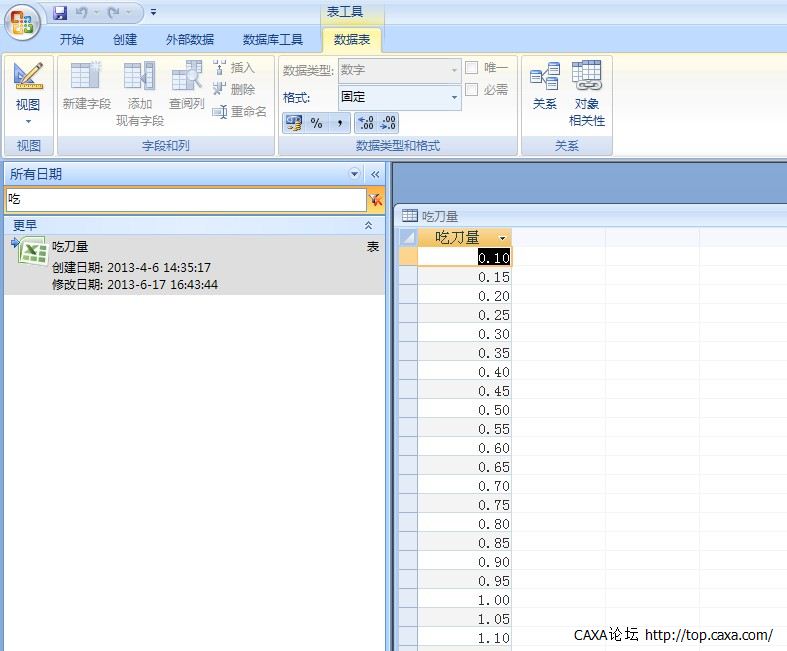Redo action in quick access toolbar
Viewport: 787px width, 651px height.
(113, 13)
